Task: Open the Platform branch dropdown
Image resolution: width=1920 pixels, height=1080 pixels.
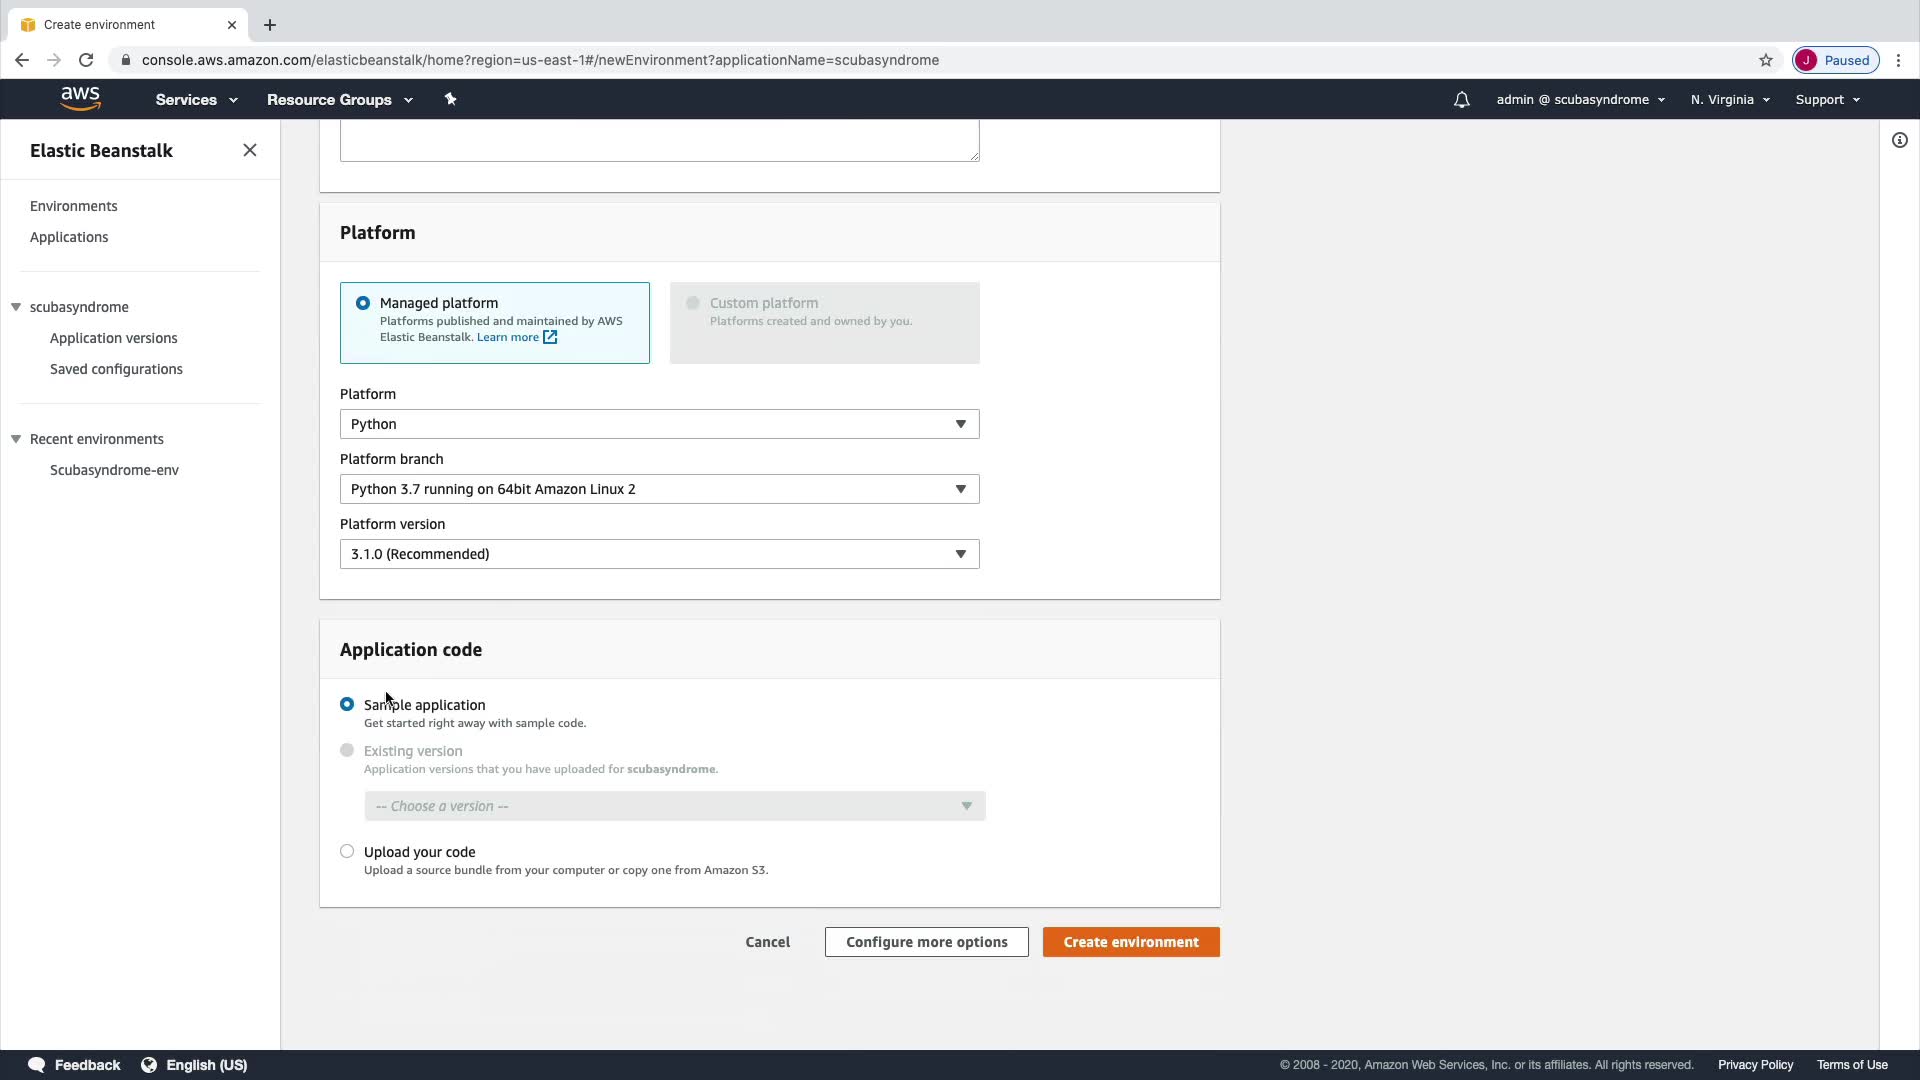Action: pos(659,489)
